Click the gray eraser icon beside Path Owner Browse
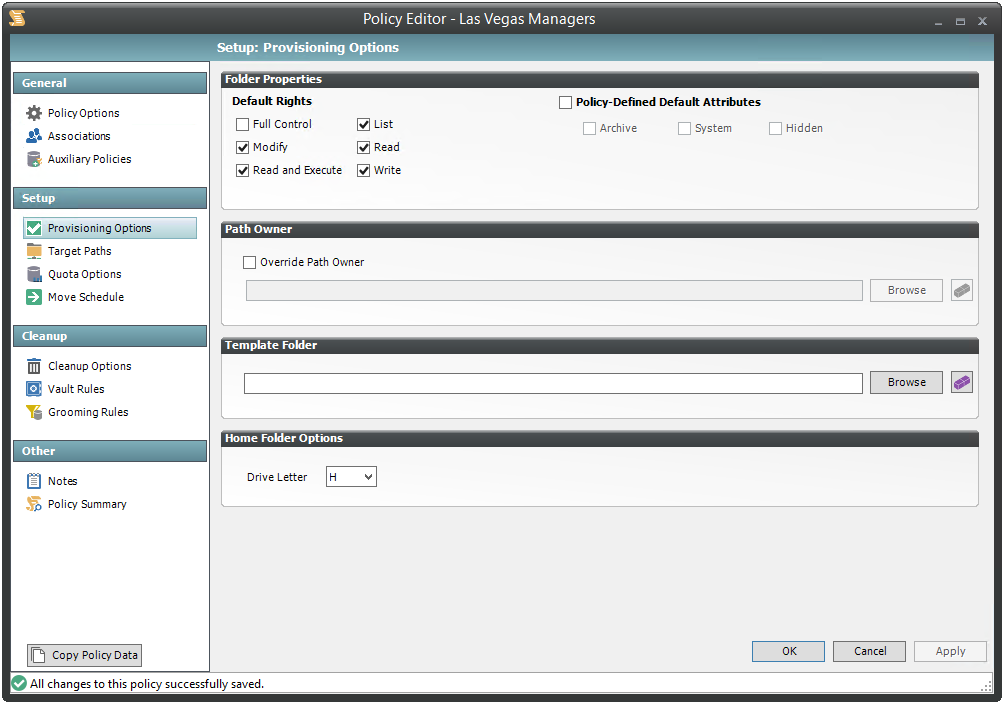This screenshot has width=1005, height=704. [x=961, y=290]
